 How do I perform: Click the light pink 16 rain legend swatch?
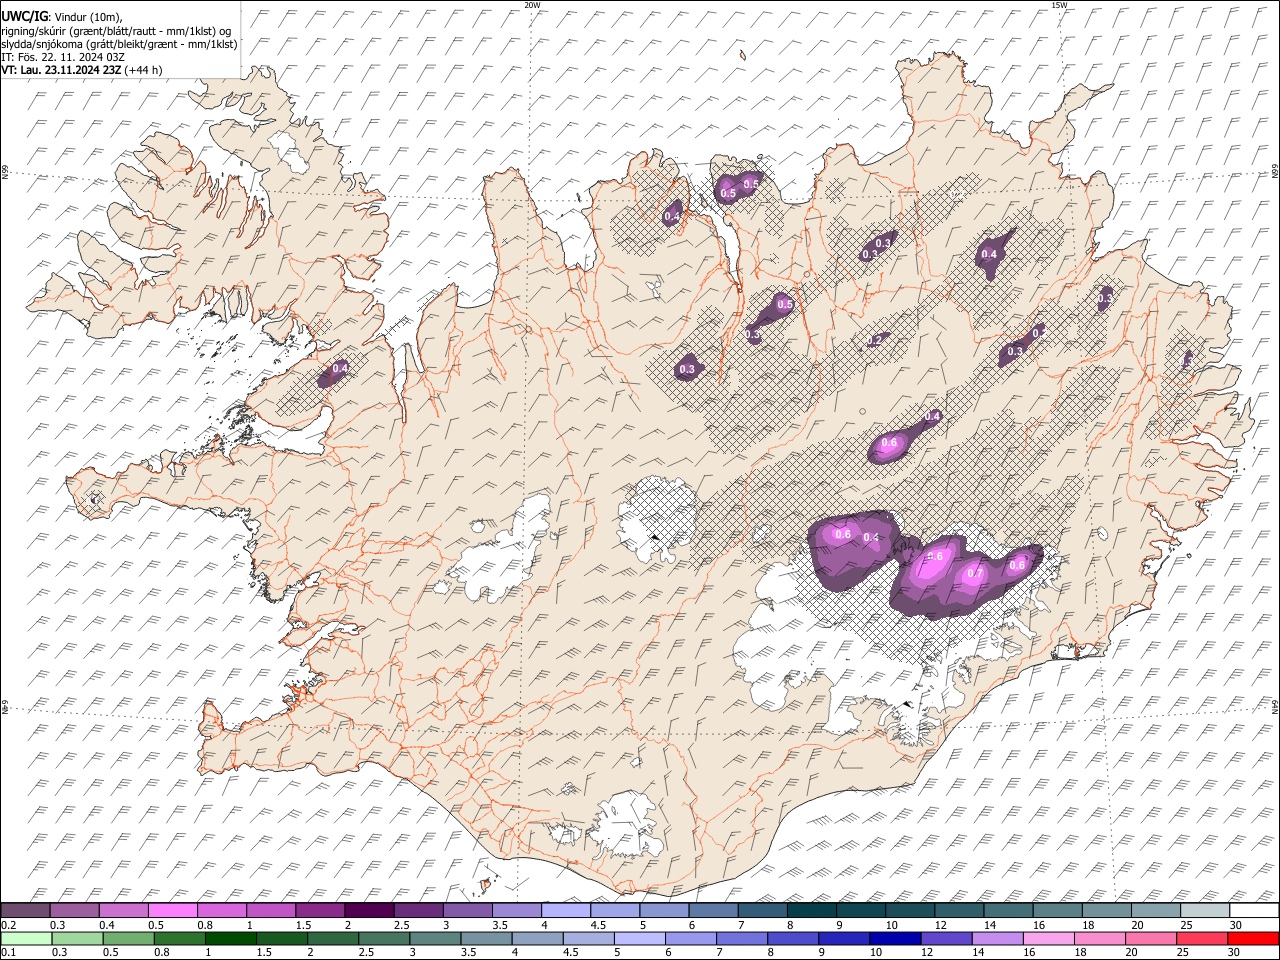(1049, 938)
